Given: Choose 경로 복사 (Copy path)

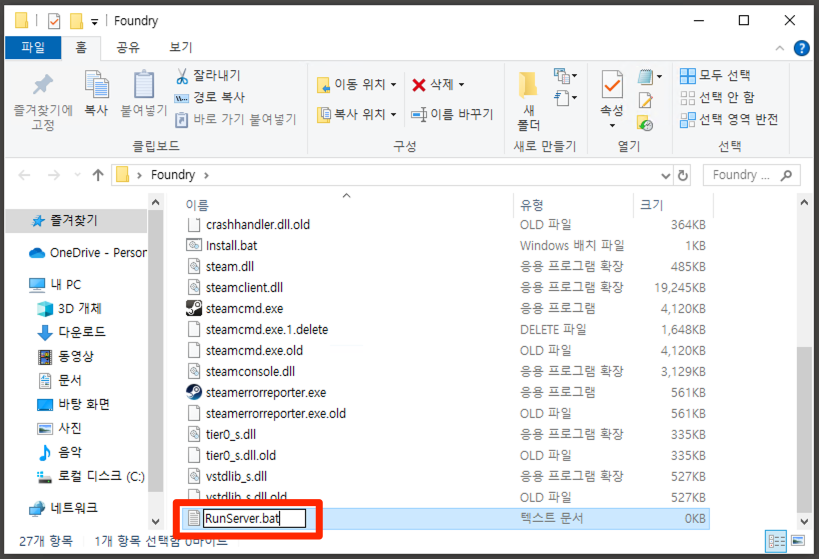Looking at the screenshot, I should [x=209, y=97].
